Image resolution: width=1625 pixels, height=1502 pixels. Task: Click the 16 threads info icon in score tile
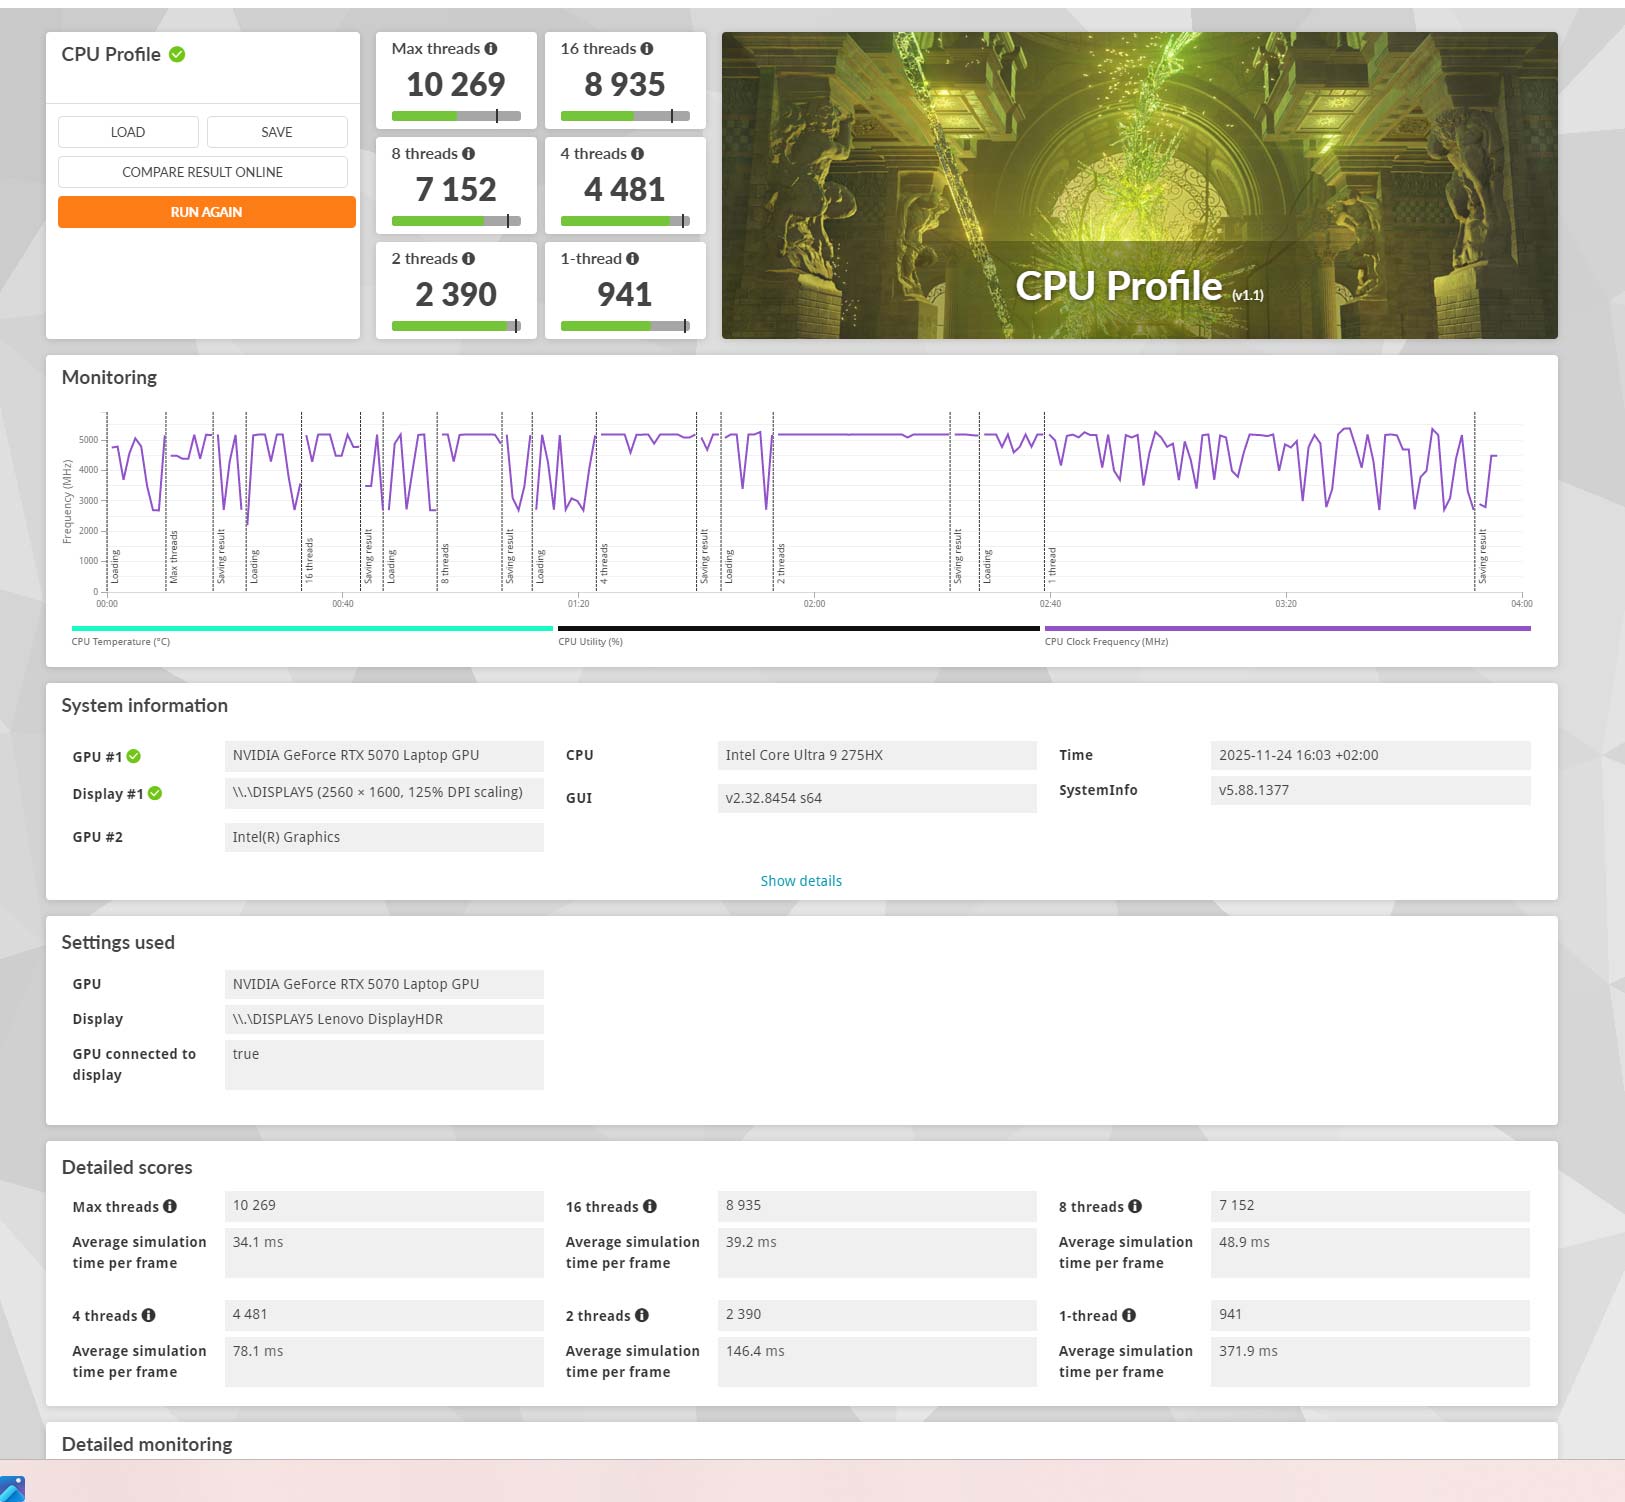click(x=647, y=49)
